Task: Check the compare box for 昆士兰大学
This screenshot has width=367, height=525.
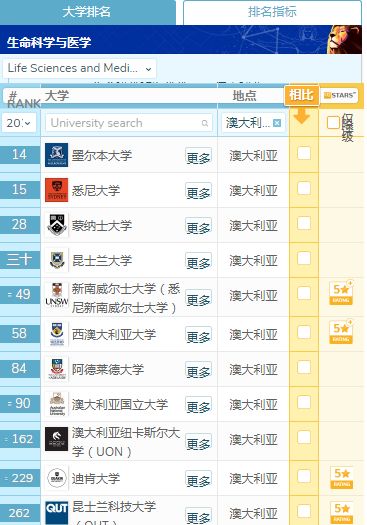Action: point(304,258)
